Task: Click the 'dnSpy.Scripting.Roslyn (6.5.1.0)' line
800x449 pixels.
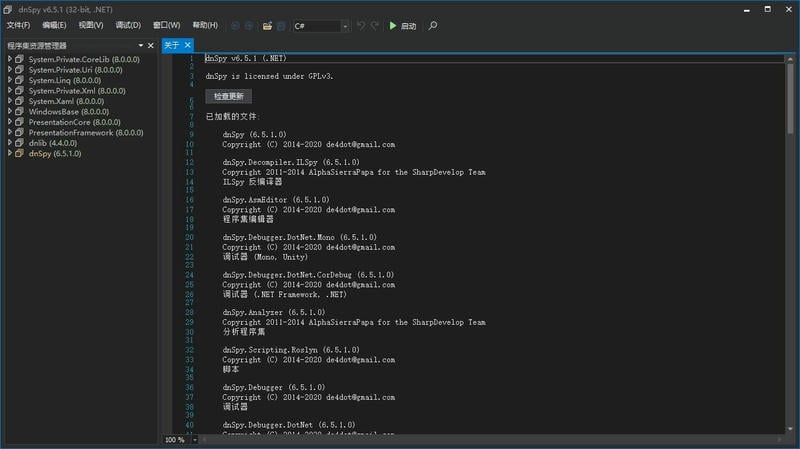Action: (291, 350)
